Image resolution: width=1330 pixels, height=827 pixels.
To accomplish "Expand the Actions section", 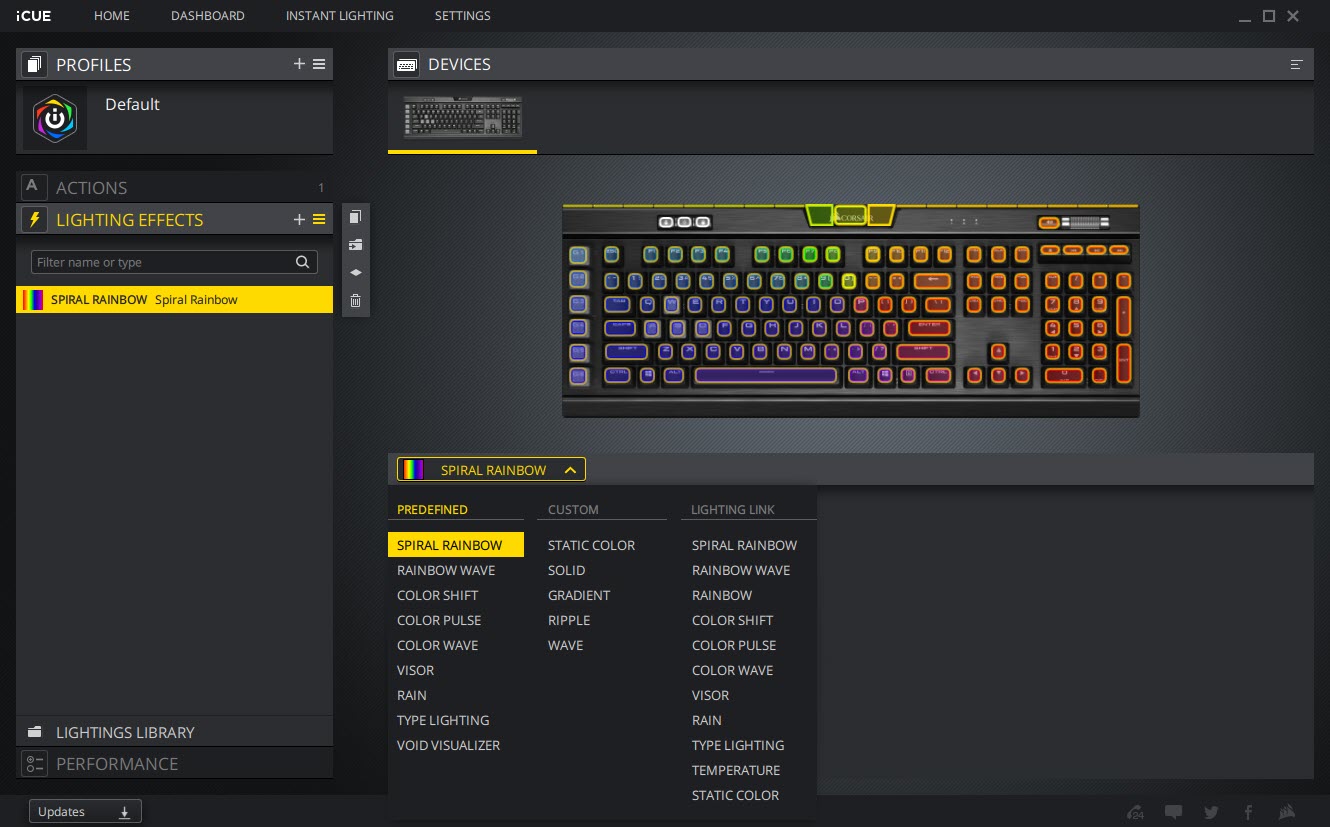I will pos(174,187).
